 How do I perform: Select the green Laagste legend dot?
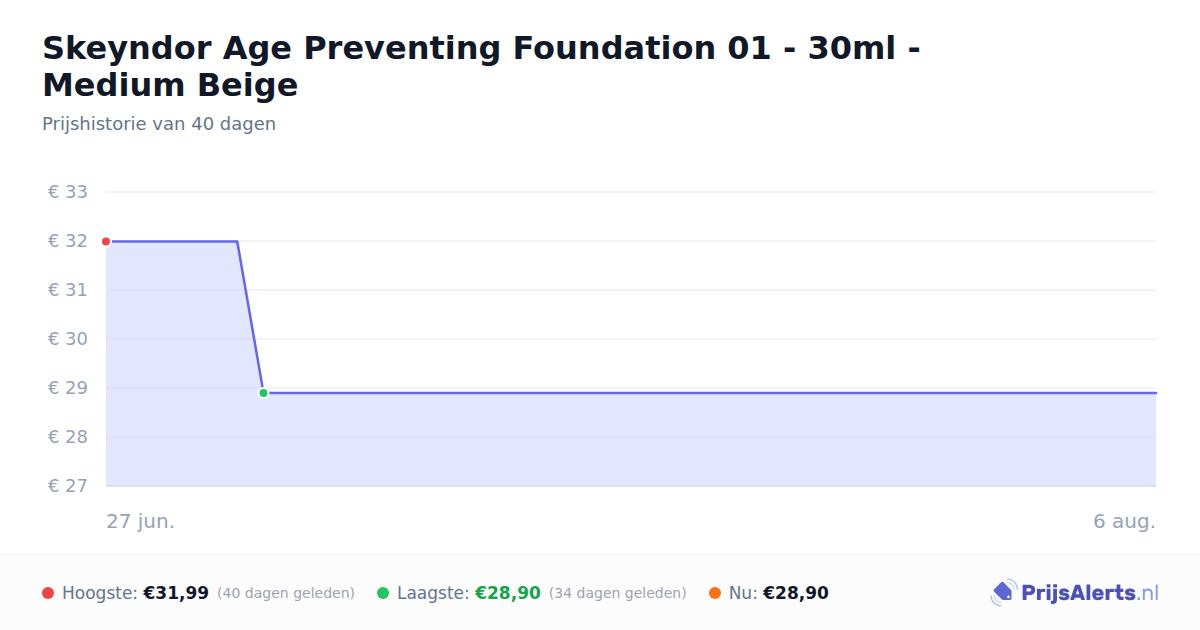pyautogui.click(x=383, y=593)
